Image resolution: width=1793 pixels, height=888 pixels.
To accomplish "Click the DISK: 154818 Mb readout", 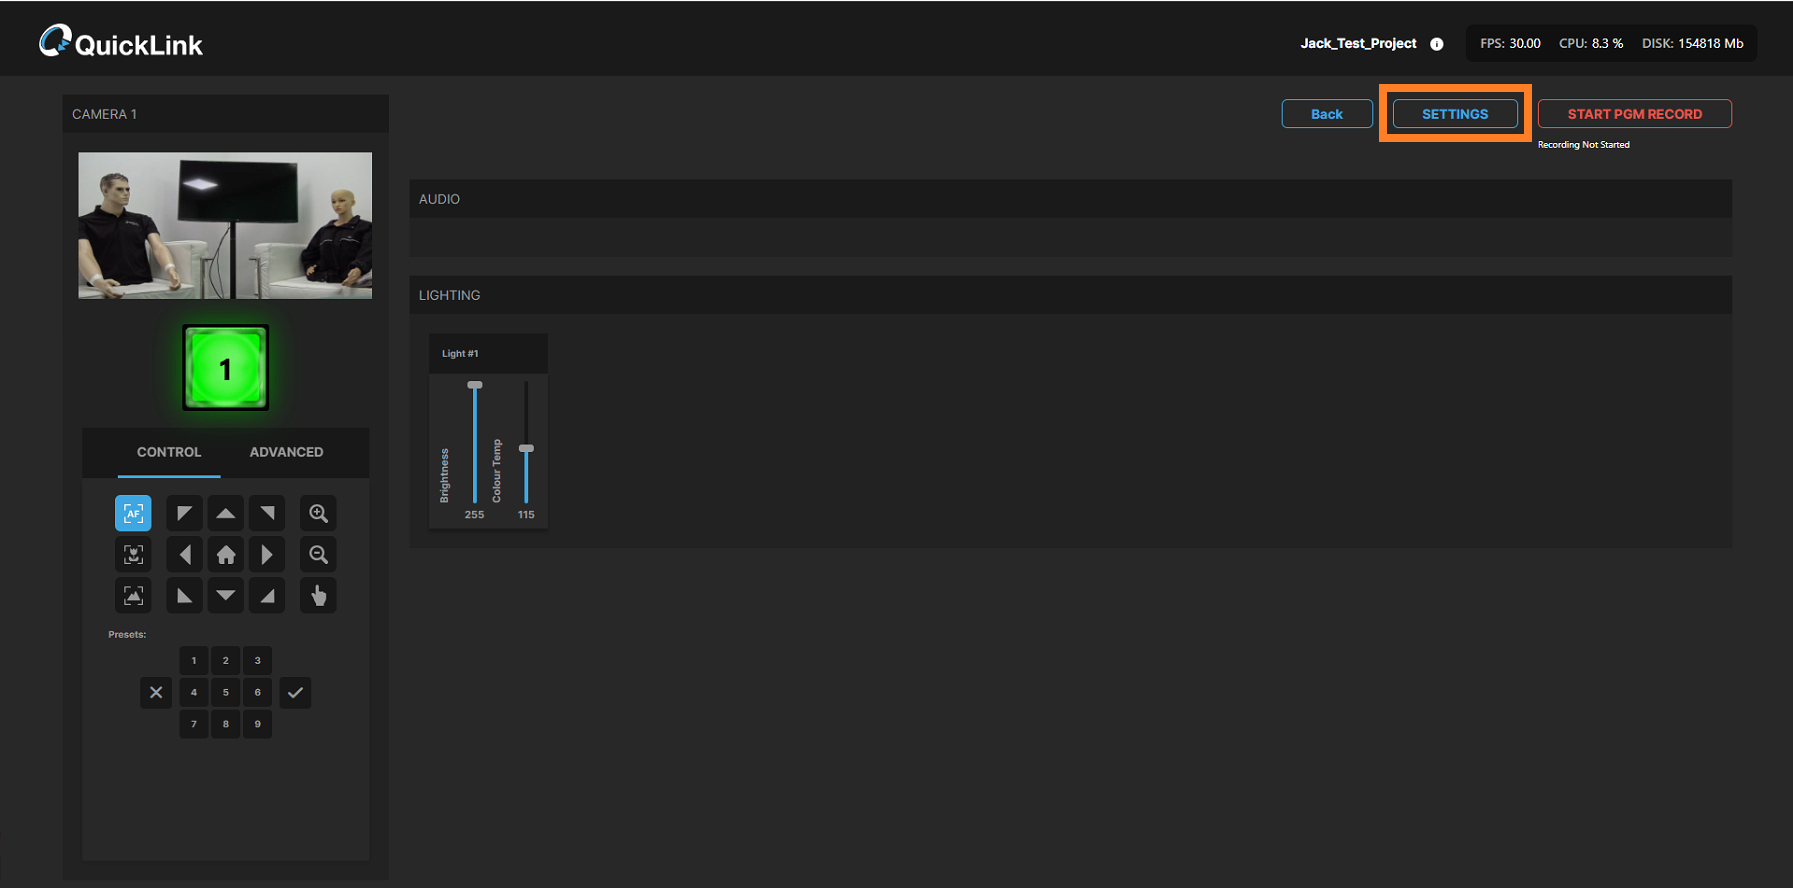I will 1692,44.
